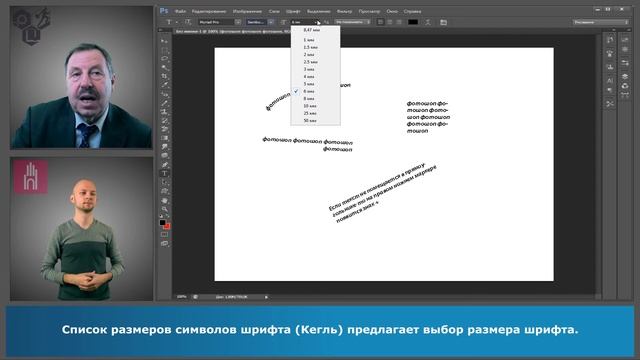Select the Rectangular Marquee tool

click(164, 50)
